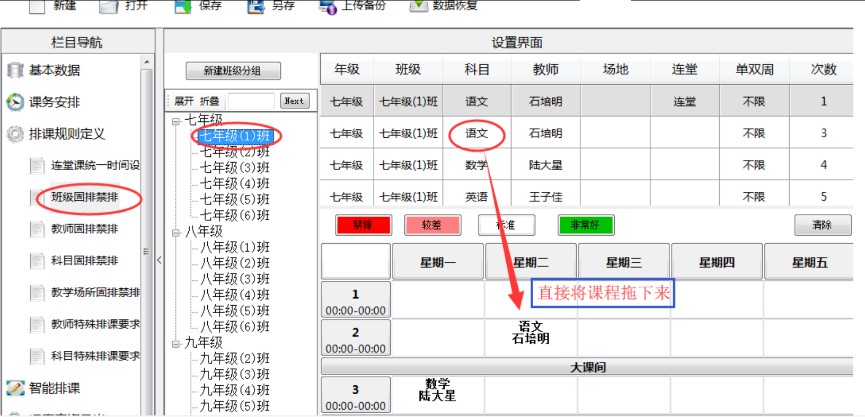
Task: Click the 教师 column header
Action: click(546, 70)
